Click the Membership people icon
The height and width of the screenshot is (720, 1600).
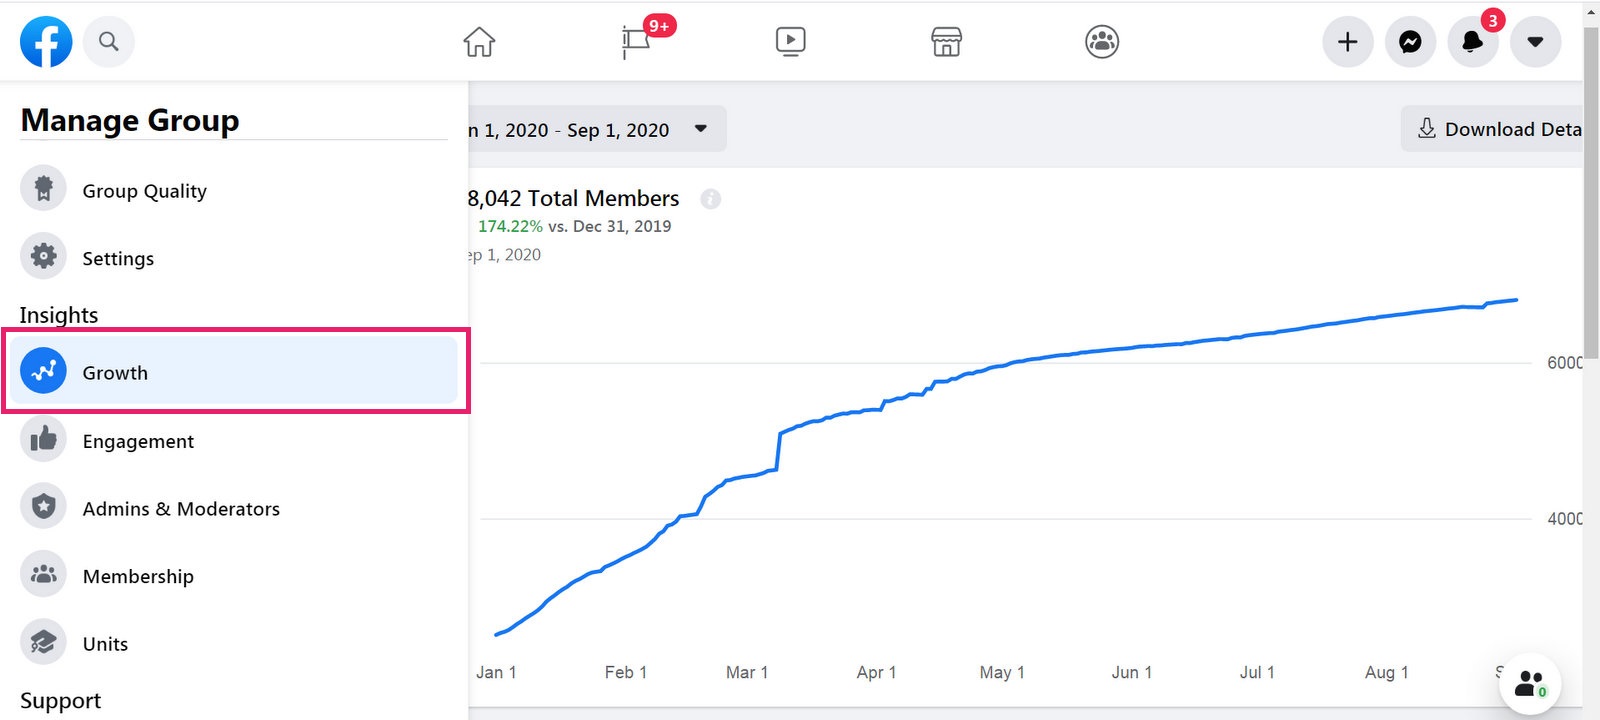pos(43,574)
